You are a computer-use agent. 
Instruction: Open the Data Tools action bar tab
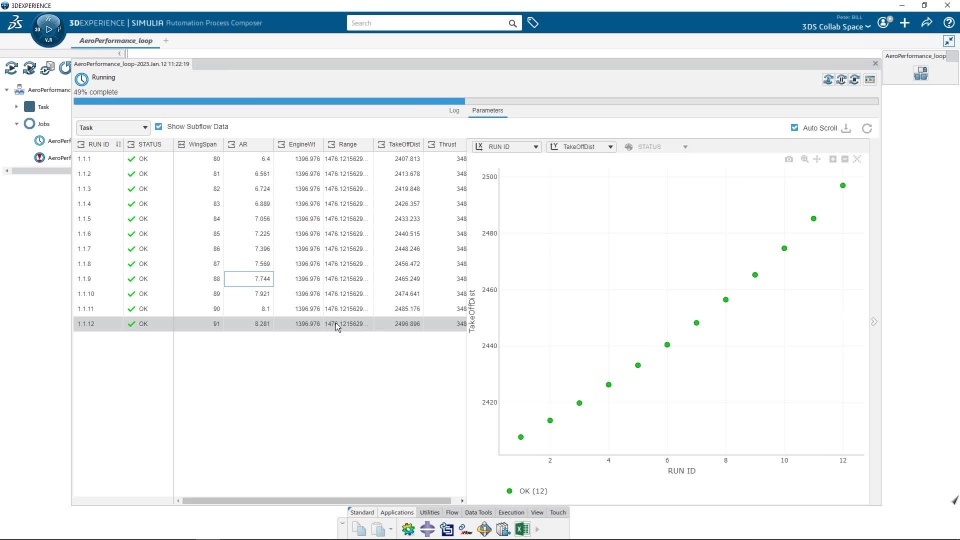478,512
